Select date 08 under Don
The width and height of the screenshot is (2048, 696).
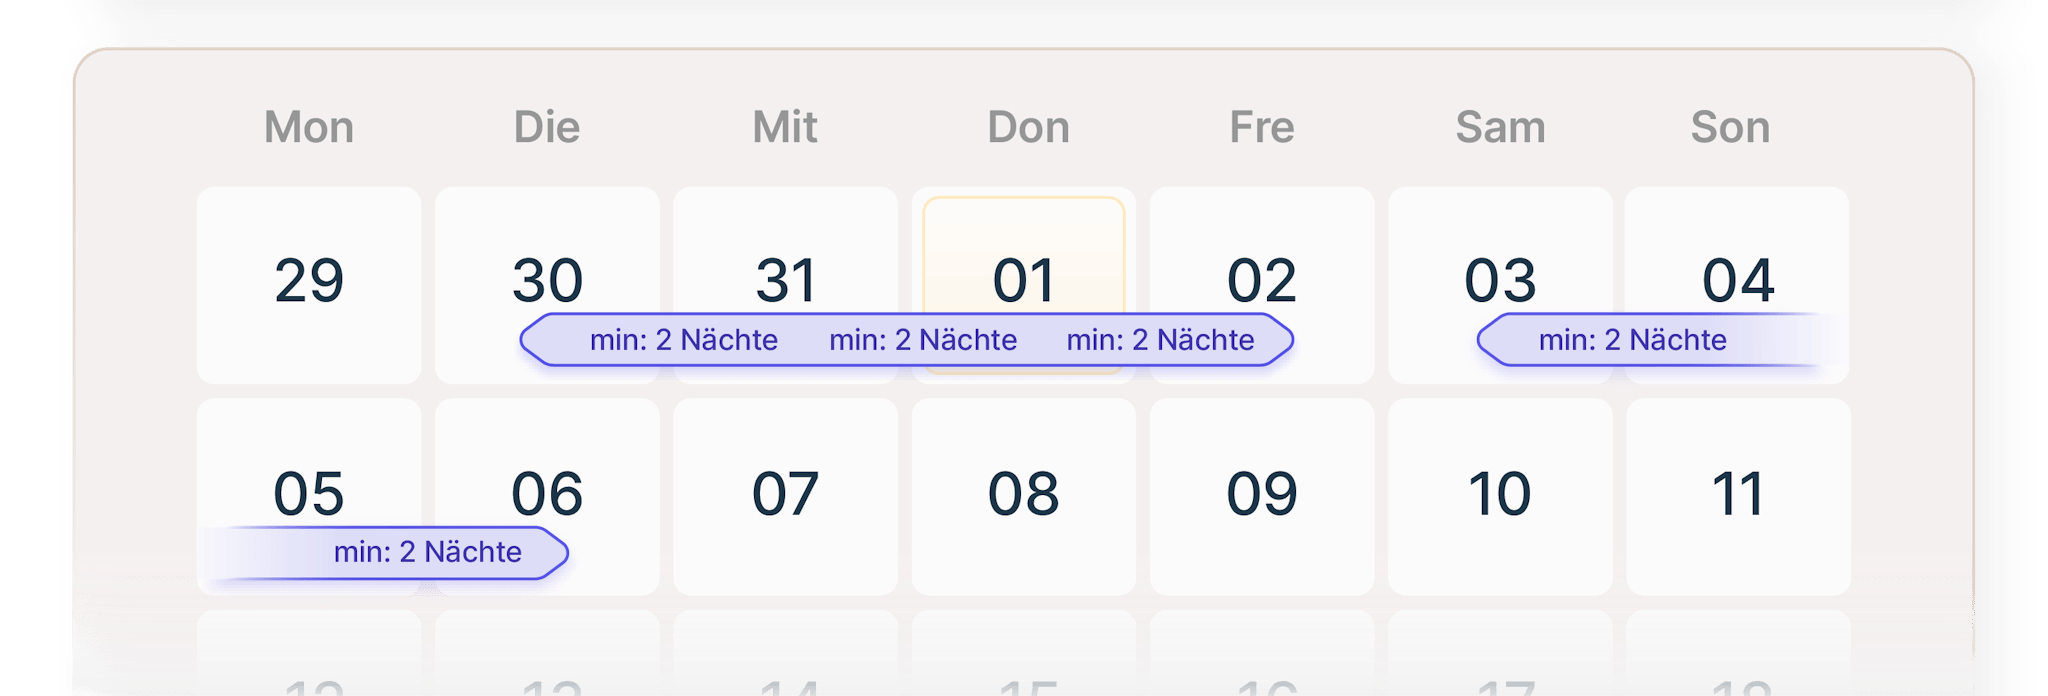point(1023,494)
